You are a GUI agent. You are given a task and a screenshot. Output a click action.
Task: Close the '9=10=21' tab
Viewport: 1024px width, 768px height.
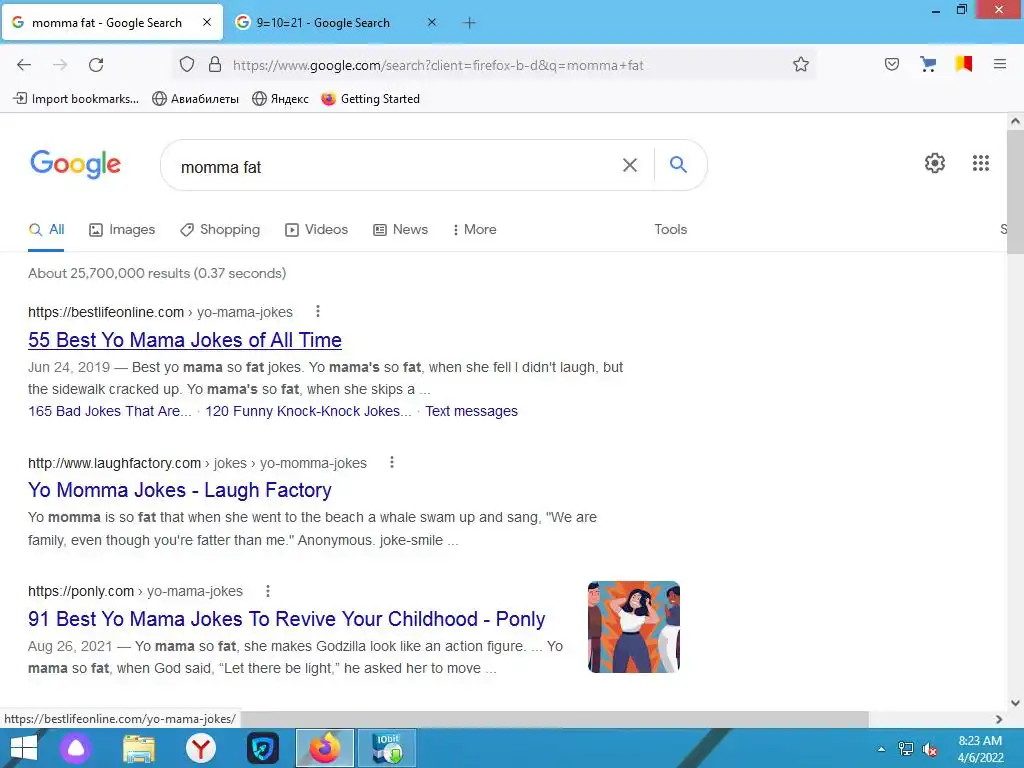click(x=432, y=22)
